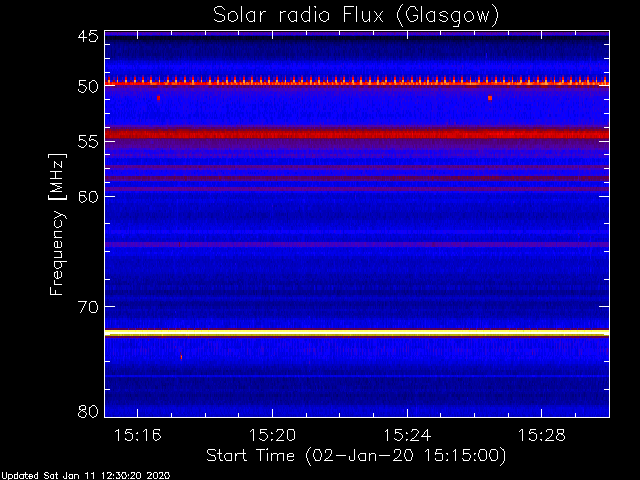Click the 80 frequency tick label
Screen dimensions: 640x480
[88, 411]
